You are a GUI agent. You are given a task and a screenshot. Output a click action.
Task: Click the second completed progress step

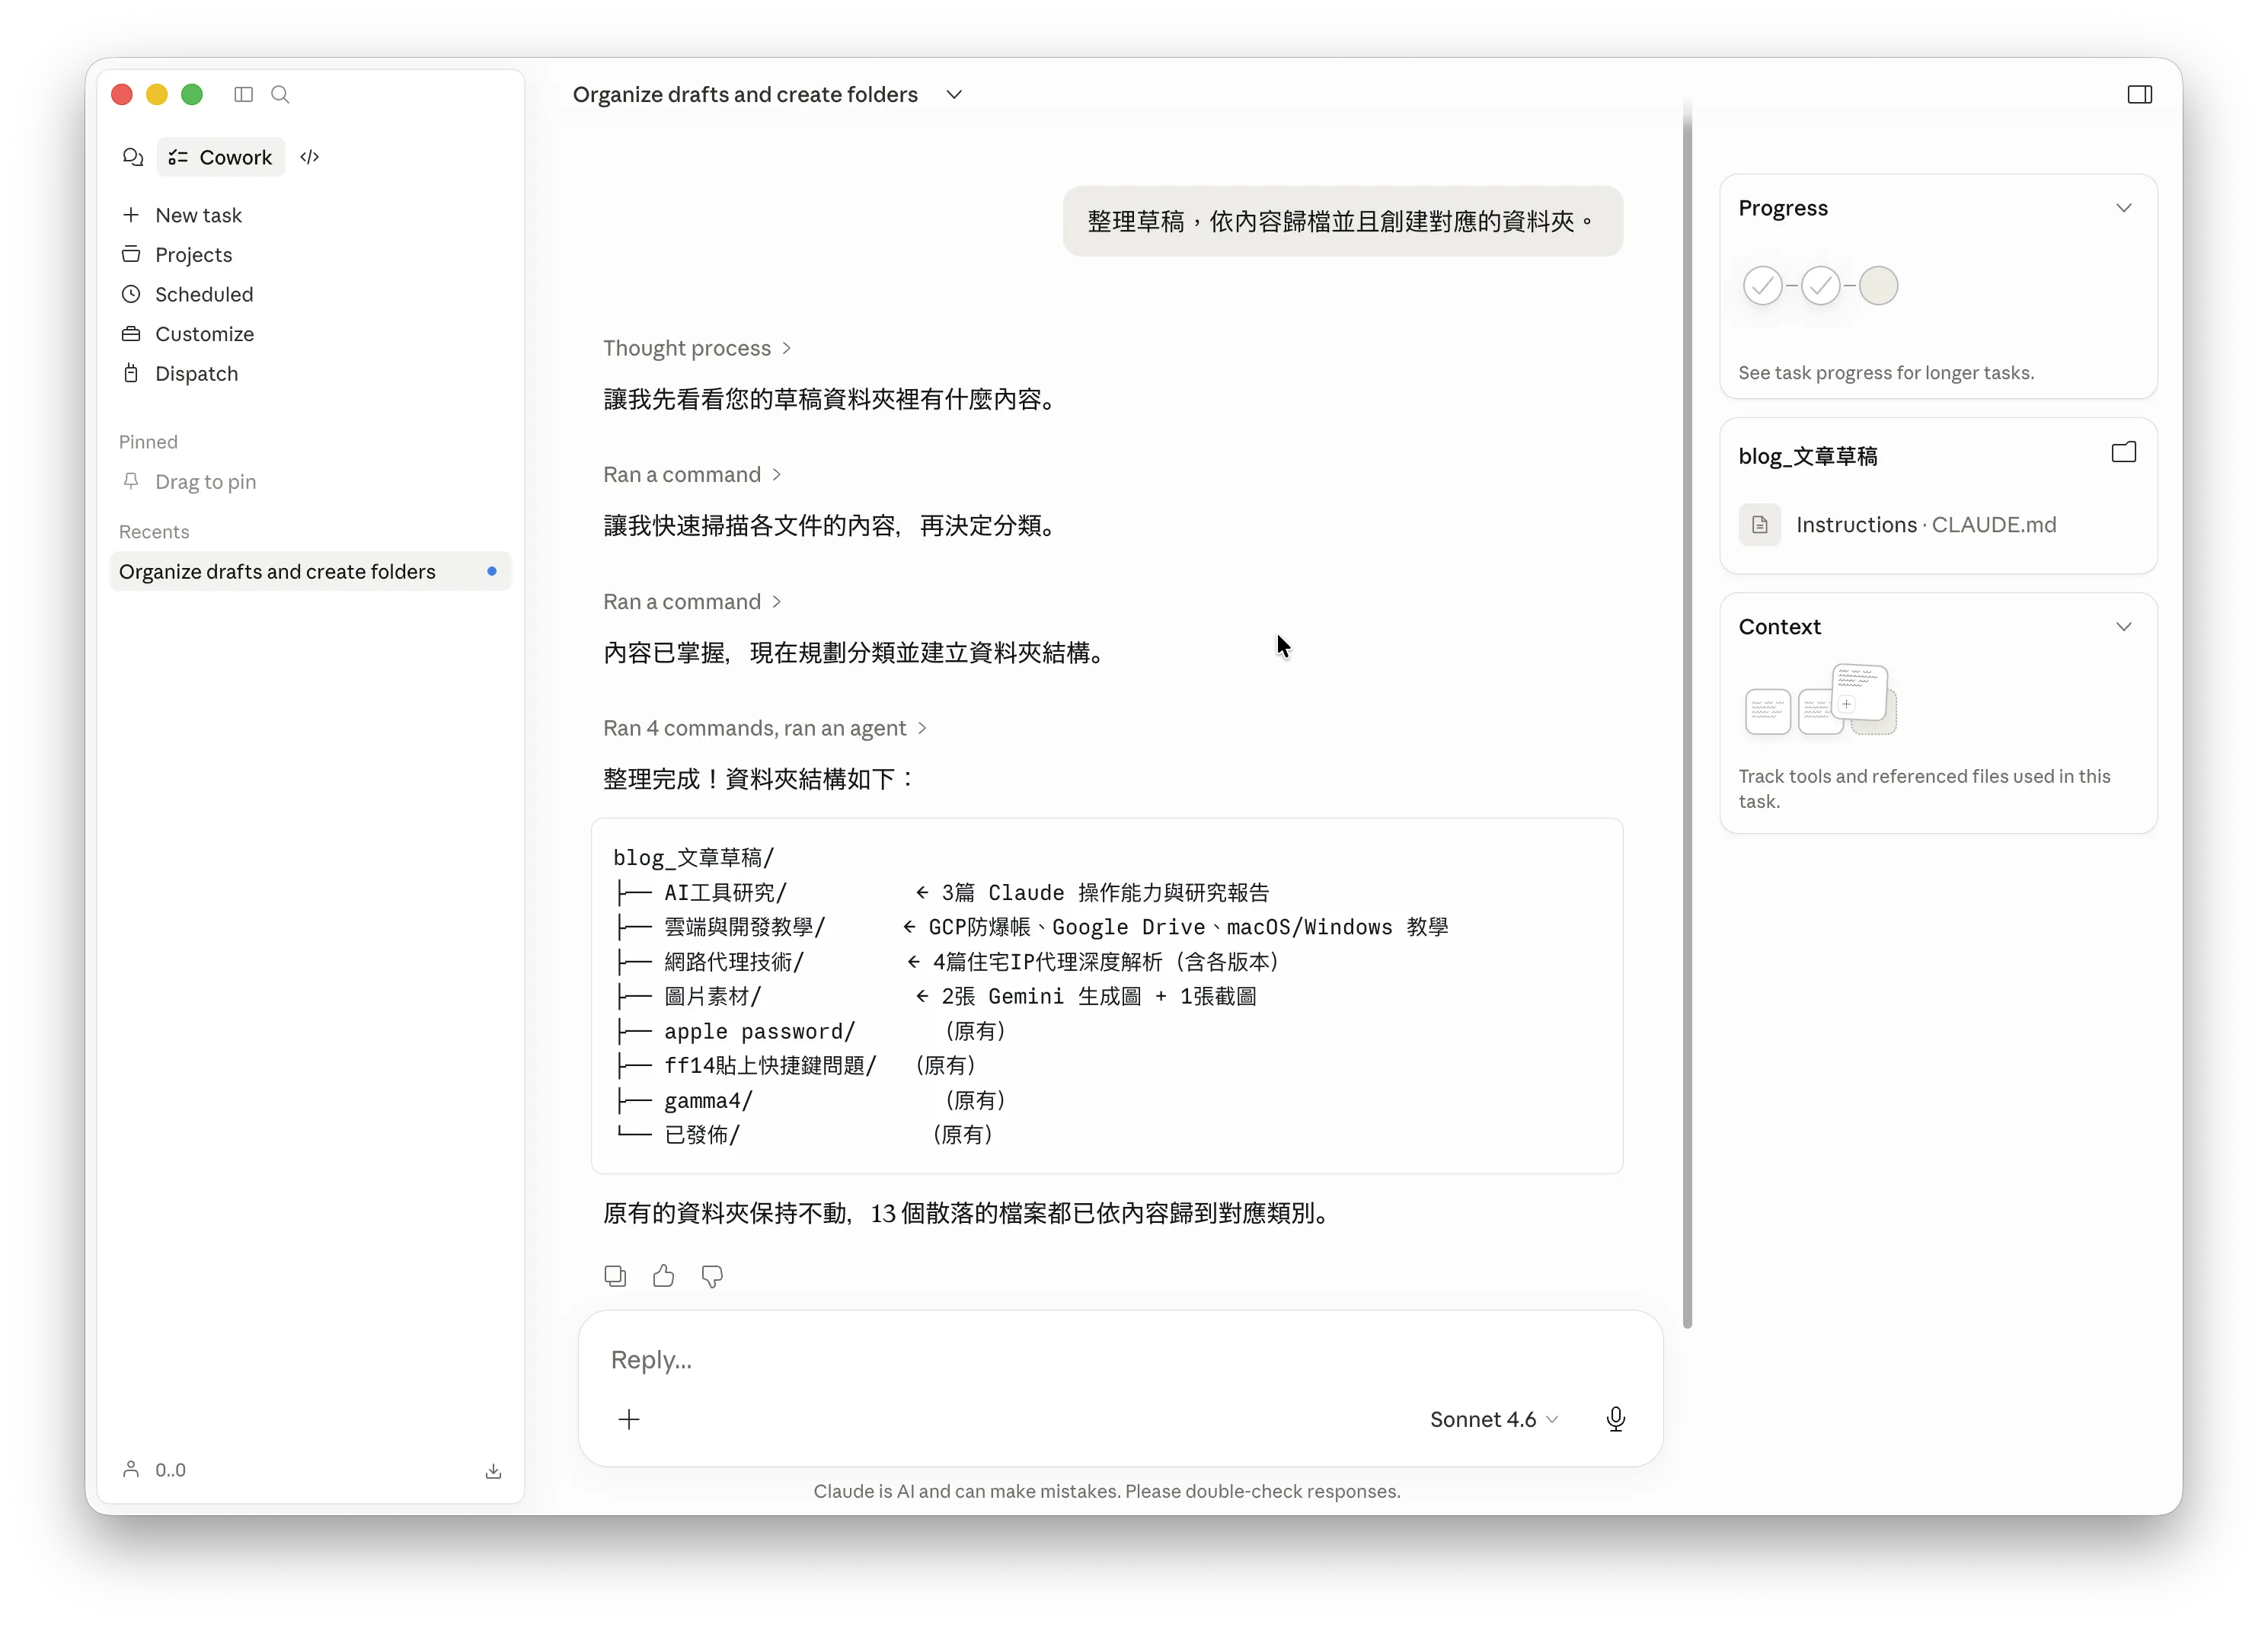tap(1820, 286)
